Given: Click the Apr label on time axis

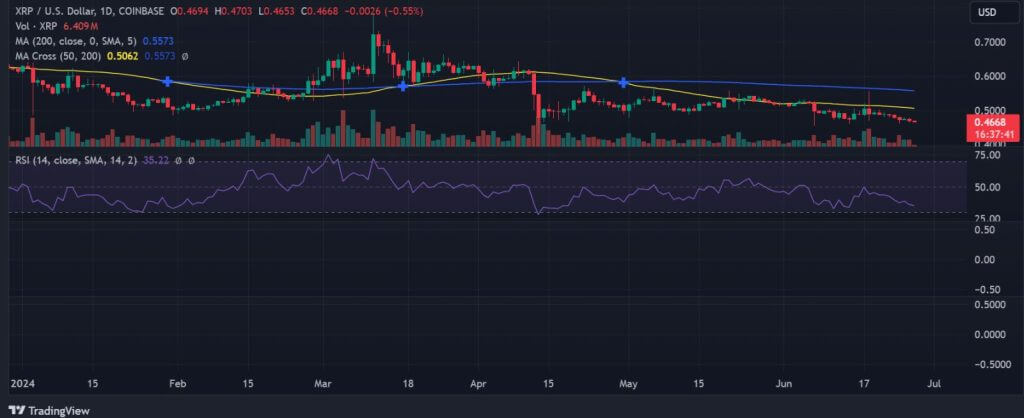Looking at the screenshot, I should [x=480, y=384].
